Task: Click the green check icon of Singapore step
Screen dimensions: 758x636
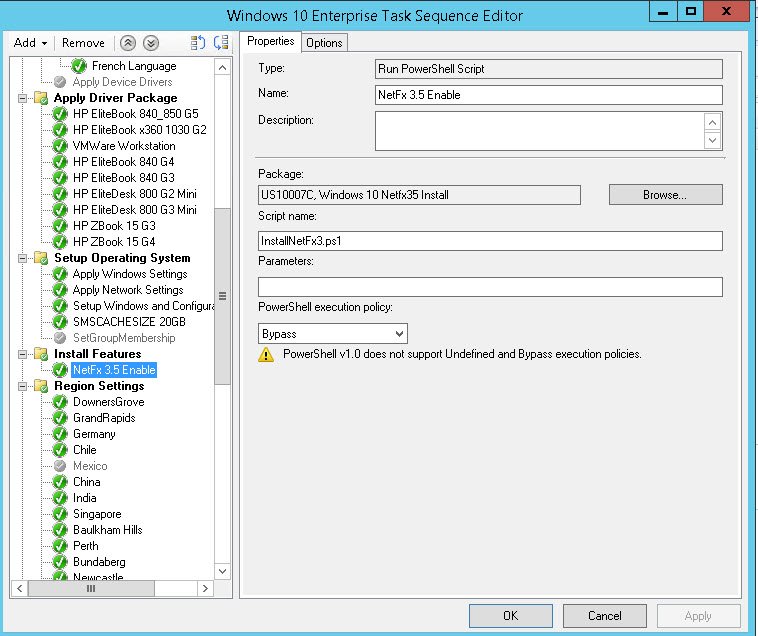Action: [x=60, y=514]
